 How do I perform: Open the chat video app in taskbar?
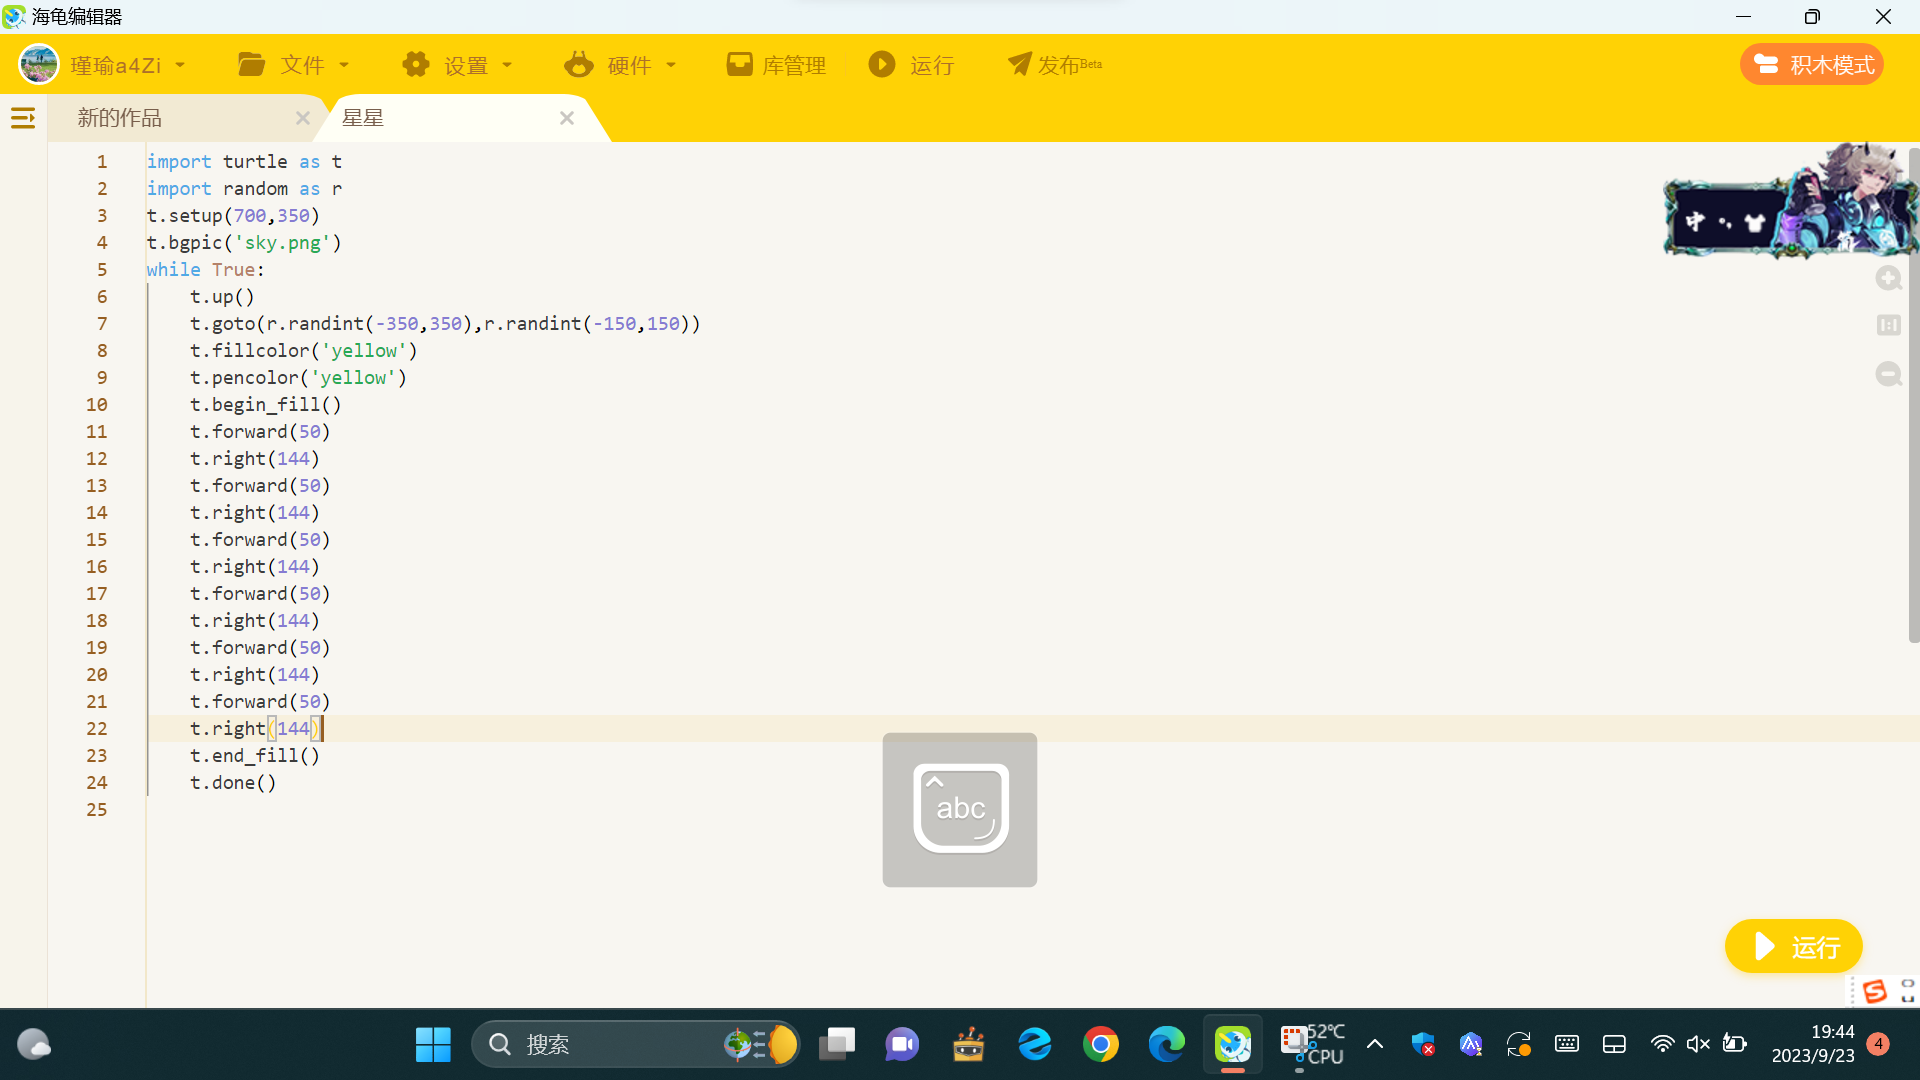coord(902,1045)
